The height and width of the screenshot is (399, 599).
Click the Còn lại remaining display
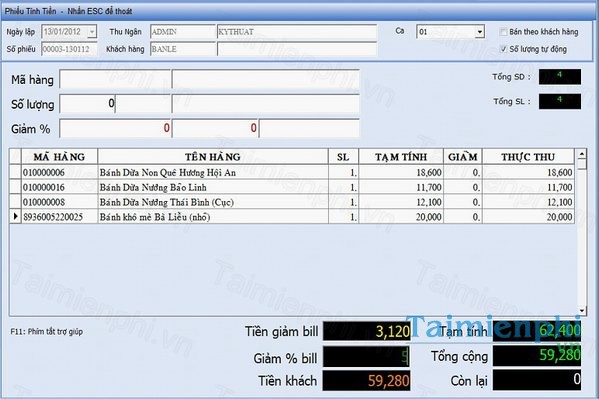pyautogui.click(x=537, y=380)
